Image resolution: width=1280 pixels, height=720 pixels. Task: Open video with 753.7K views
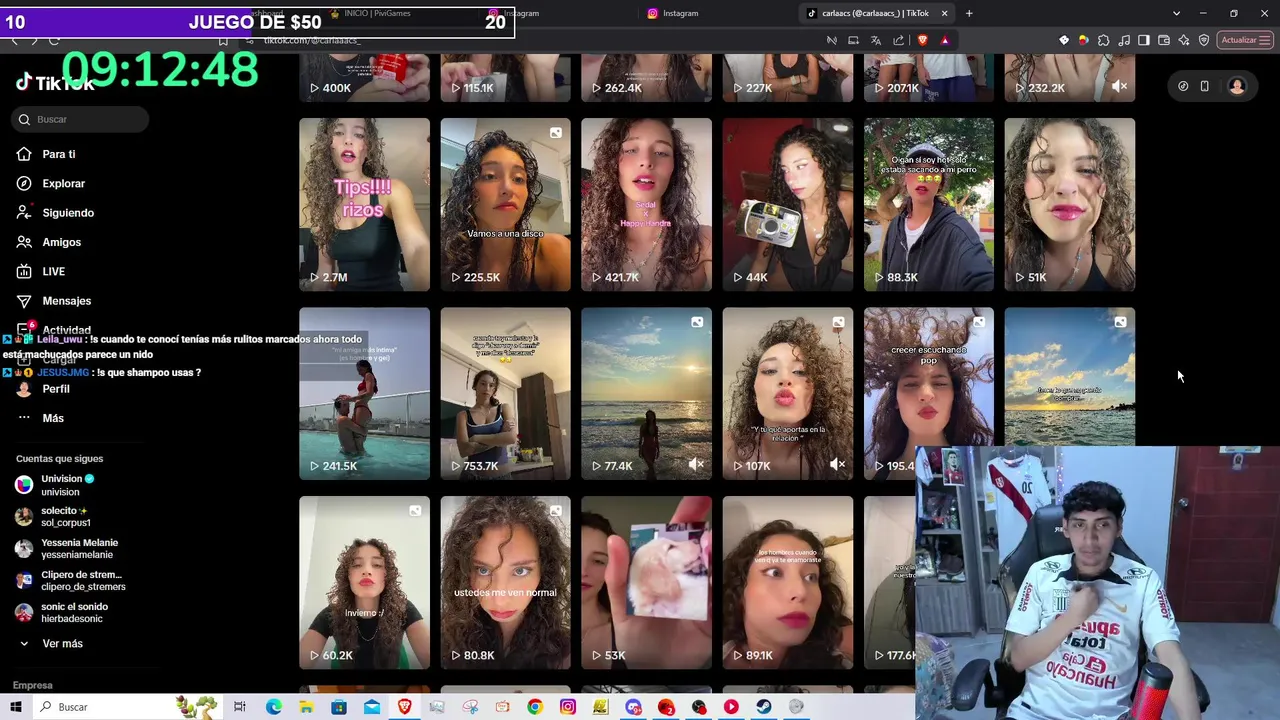tap(505, 393)
